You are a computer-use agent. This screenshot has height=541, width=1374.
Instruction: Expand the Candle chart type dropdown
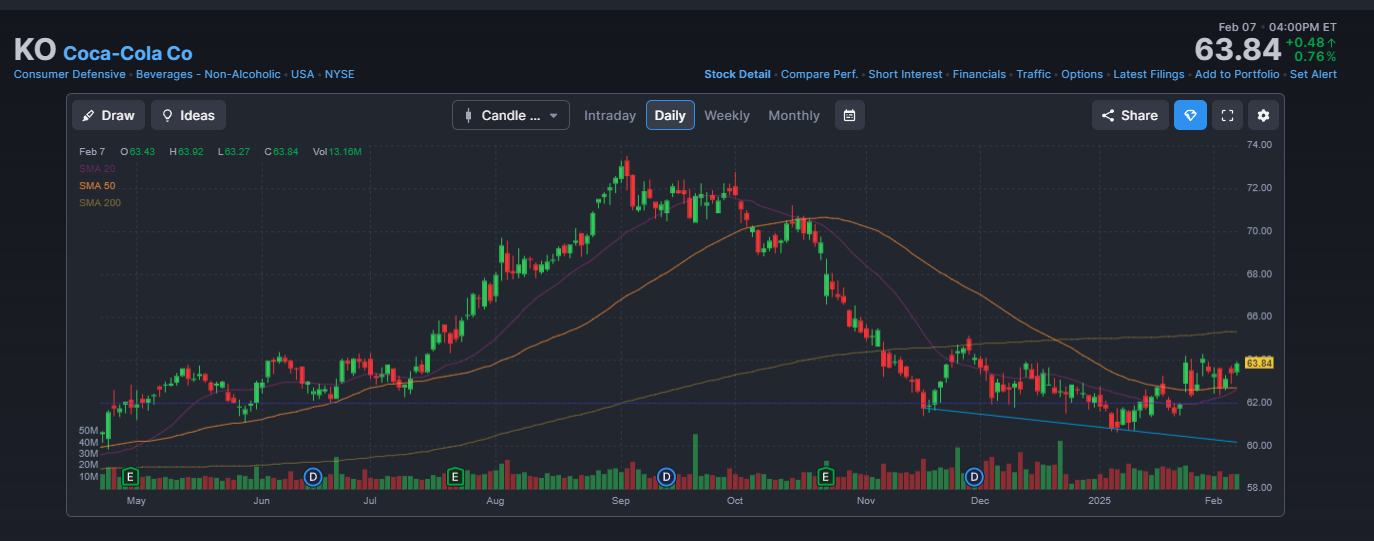tap(511, 115)
